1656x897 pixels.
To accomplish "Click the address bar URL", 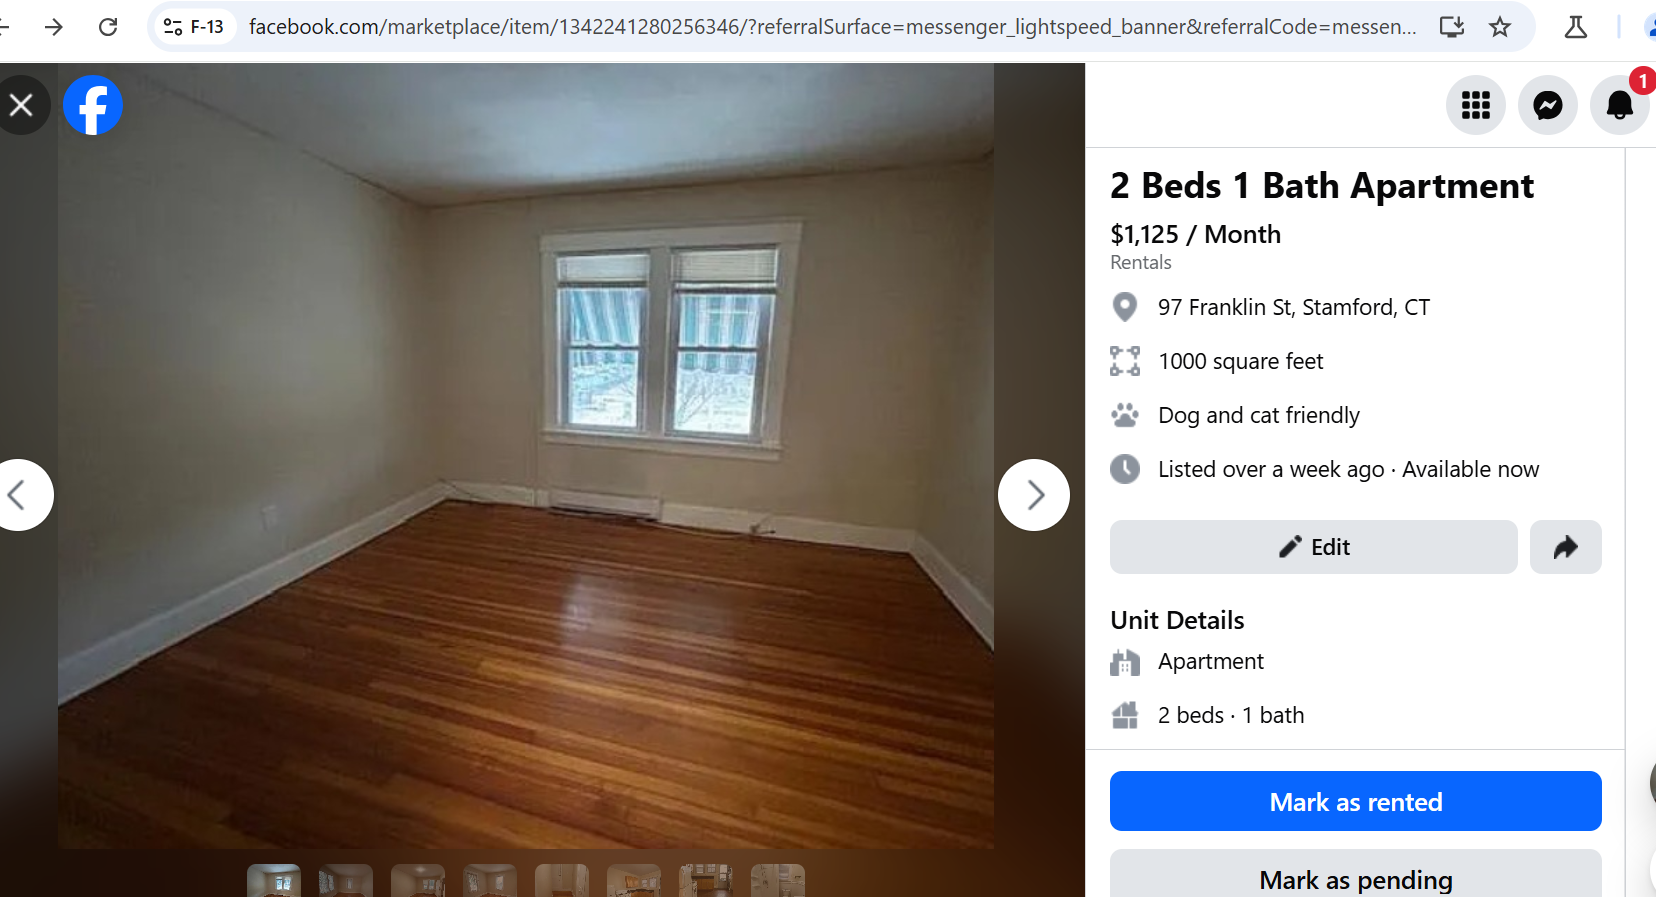I will pyautogui.click(x=832, y=27).
